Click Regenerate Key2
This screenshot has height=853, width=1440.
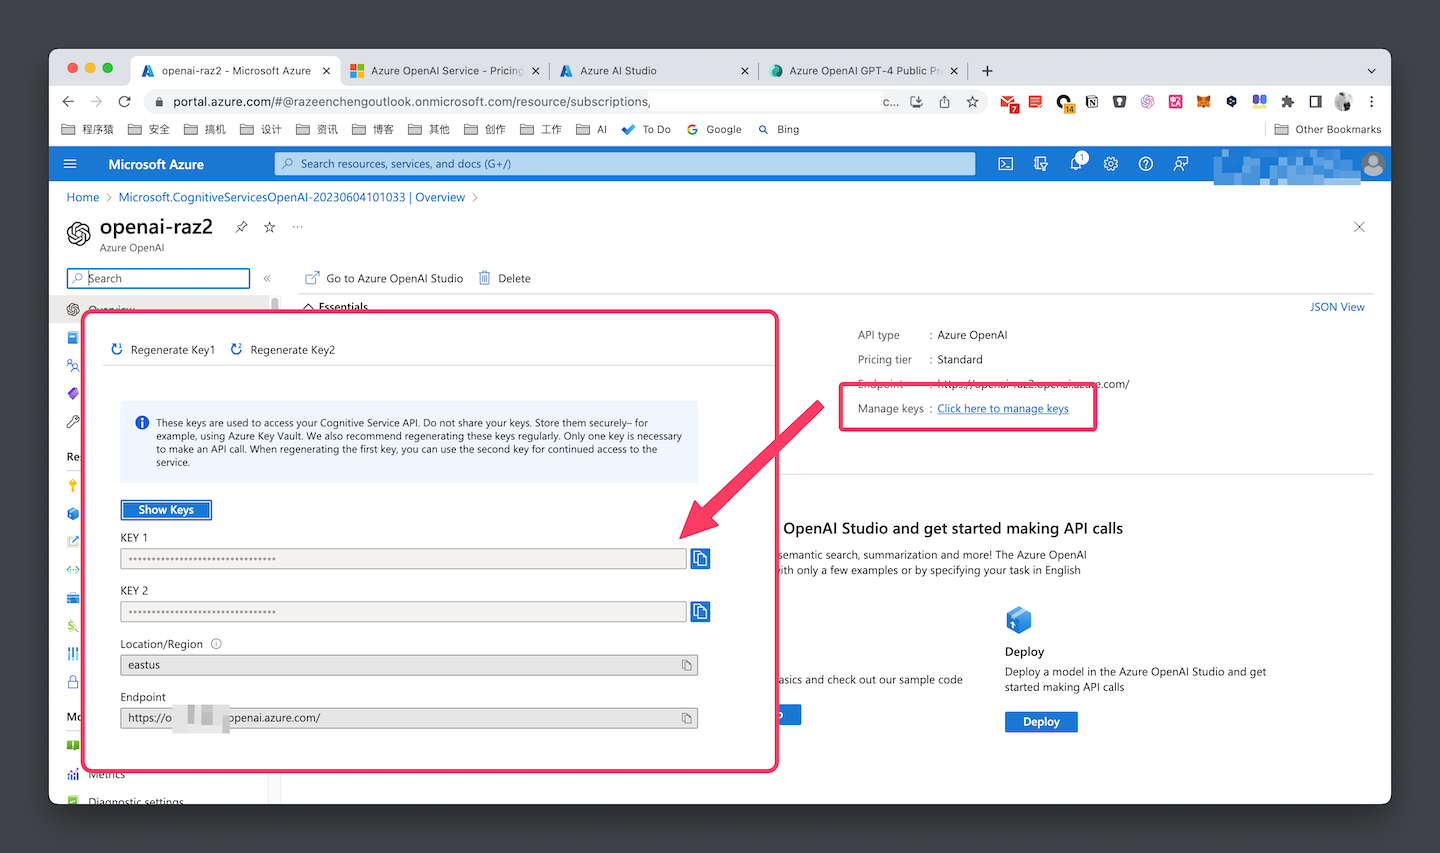[283, 350]
